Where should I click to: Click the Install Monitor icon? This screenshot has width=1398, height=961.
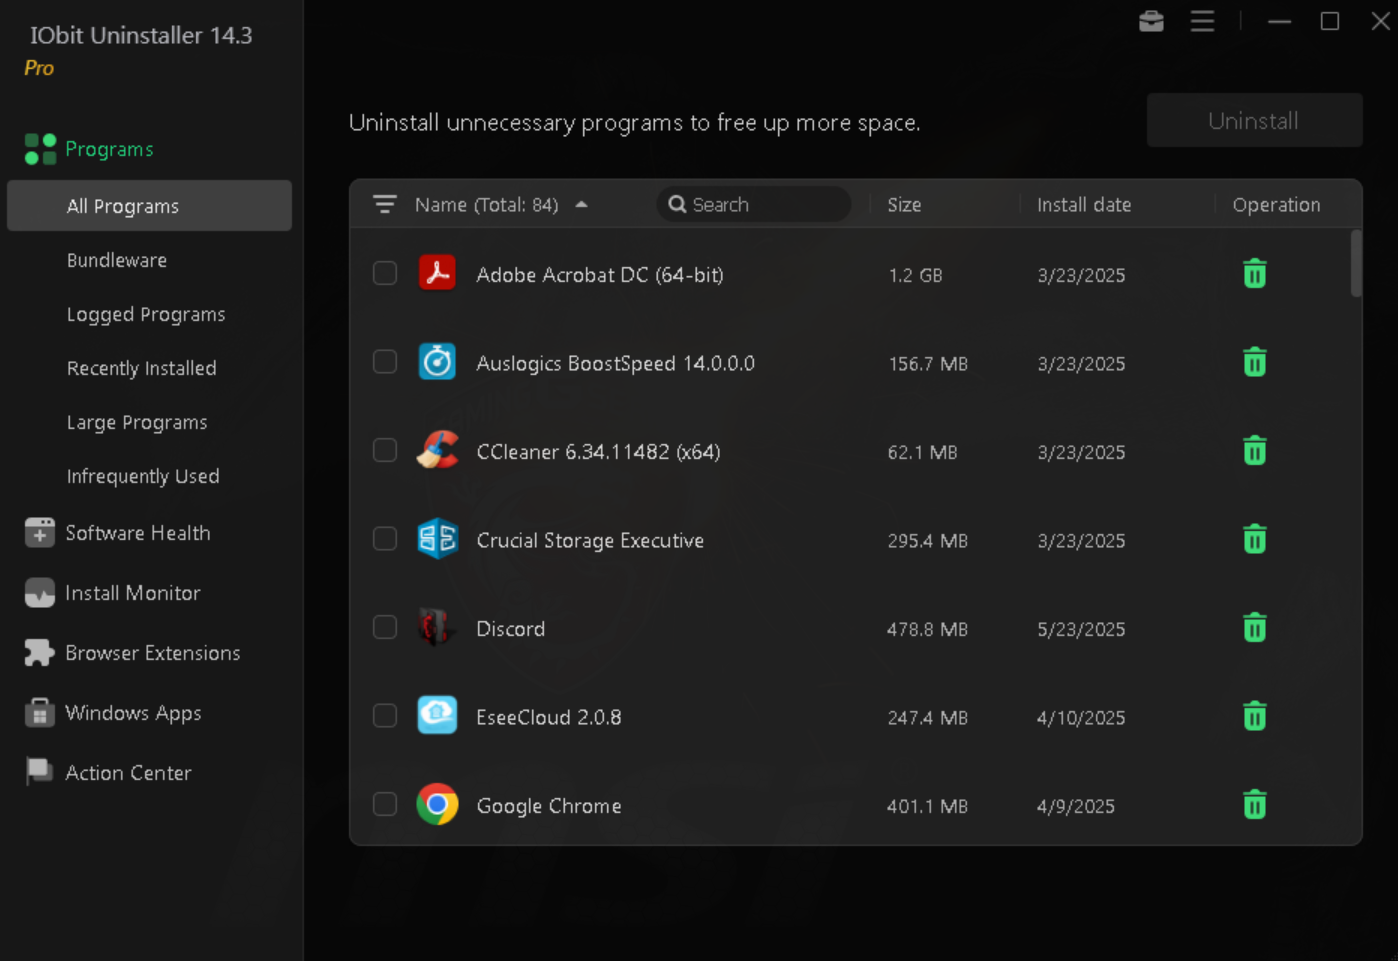(39, 593)
